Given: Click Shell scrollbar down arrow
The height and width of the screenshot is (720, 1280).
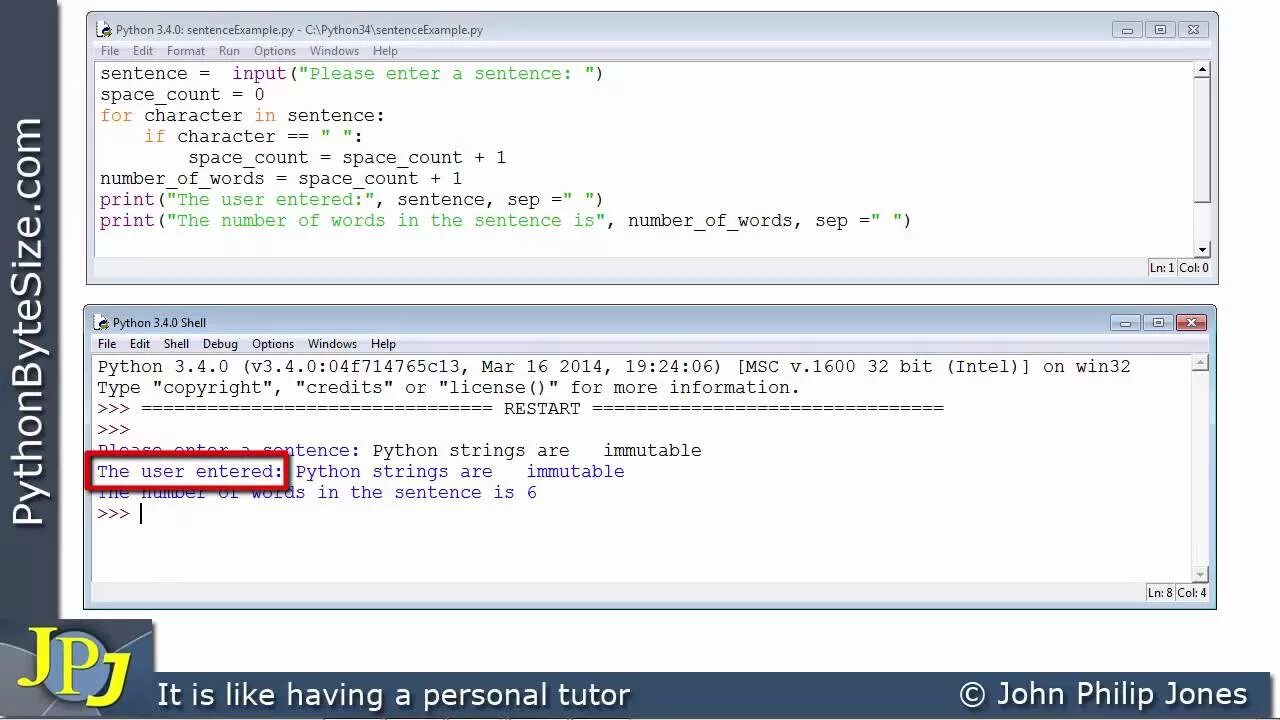Looking at the screenshot, I should click(1201, 574).
